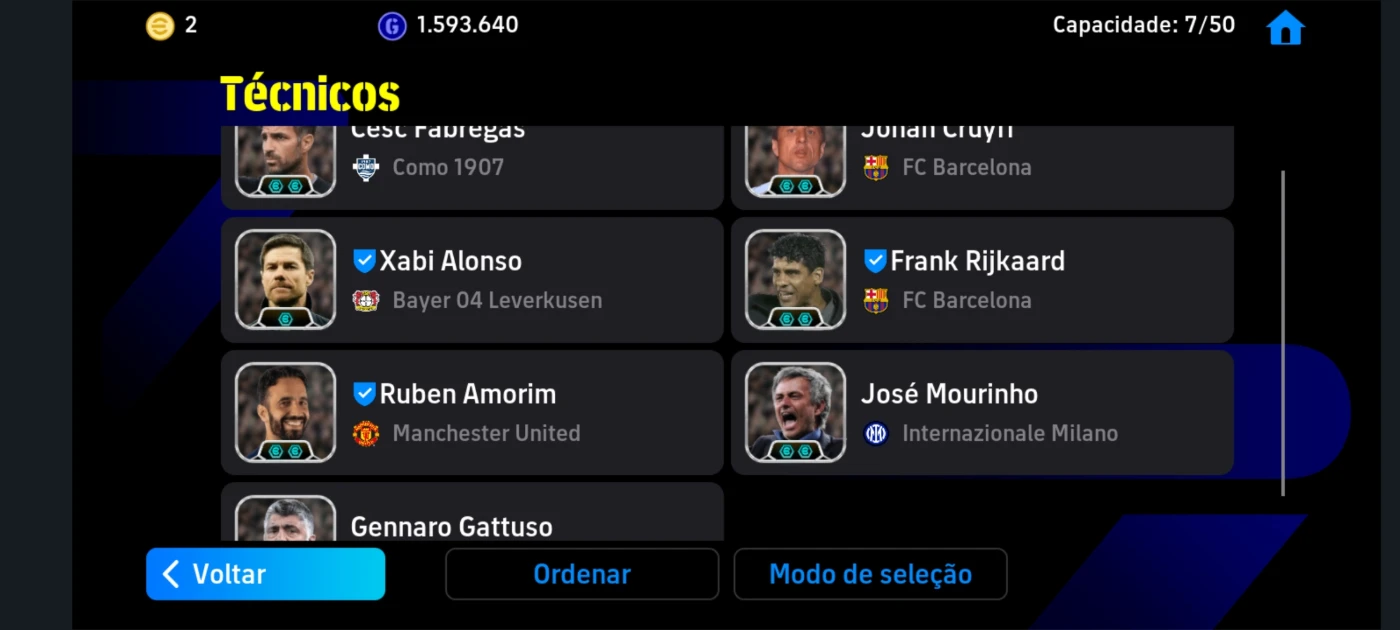Tap the blue home icon
Image resolution: width=1400 pixels, height=630 pixels.
pyautogui.click(x=1285, y=28)
